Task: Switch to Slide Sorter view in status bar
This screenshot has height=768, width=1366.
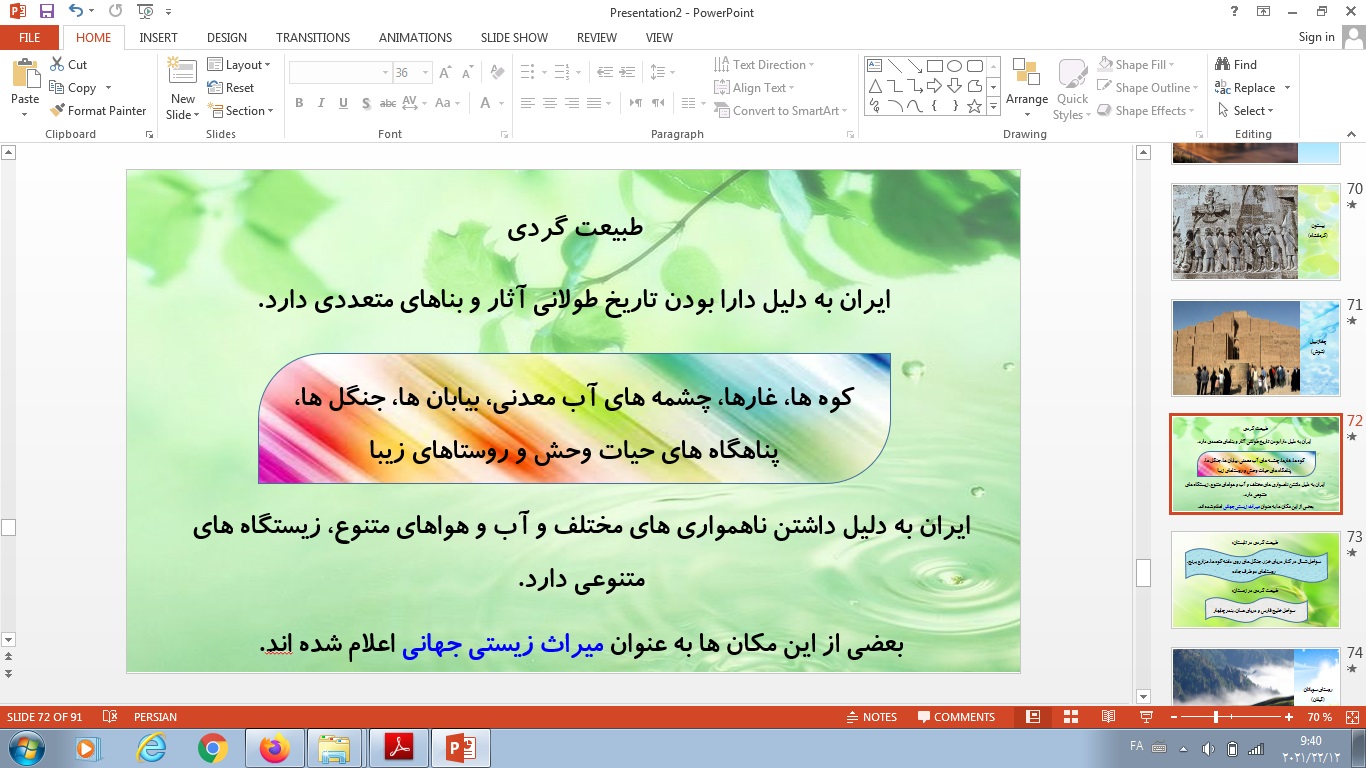Action: pyautogui.click(x=1071, y=716)
